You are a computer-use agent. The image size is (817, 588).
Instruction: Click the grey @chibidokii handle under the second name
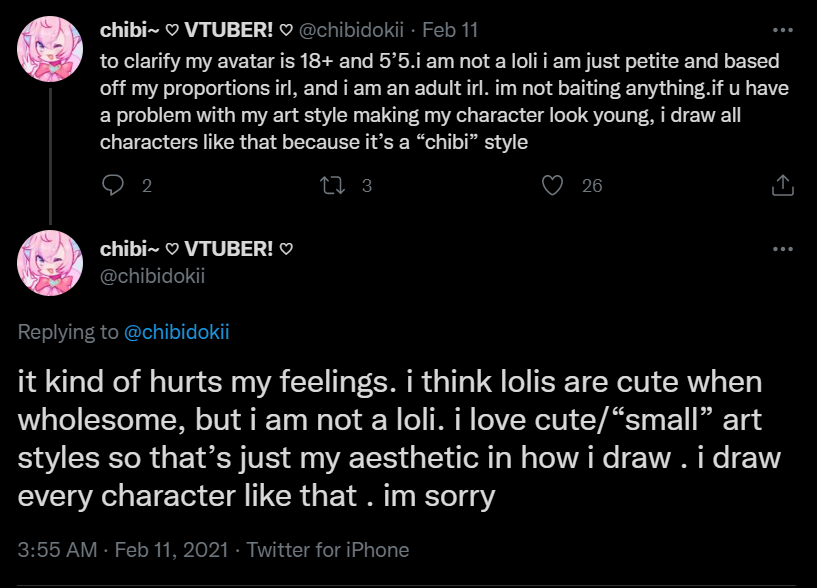[152, 276]
